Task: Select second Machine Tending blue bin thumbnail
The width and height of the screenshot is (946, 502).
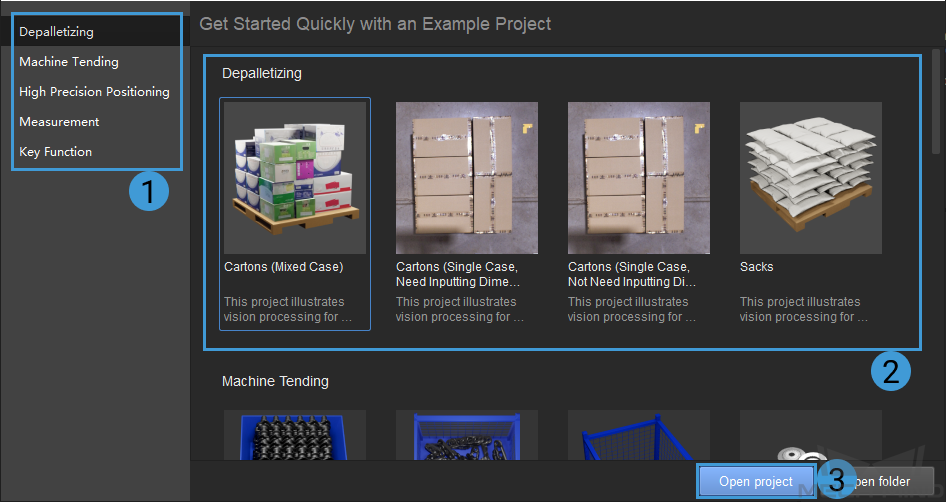Action: tap(467, 435)
